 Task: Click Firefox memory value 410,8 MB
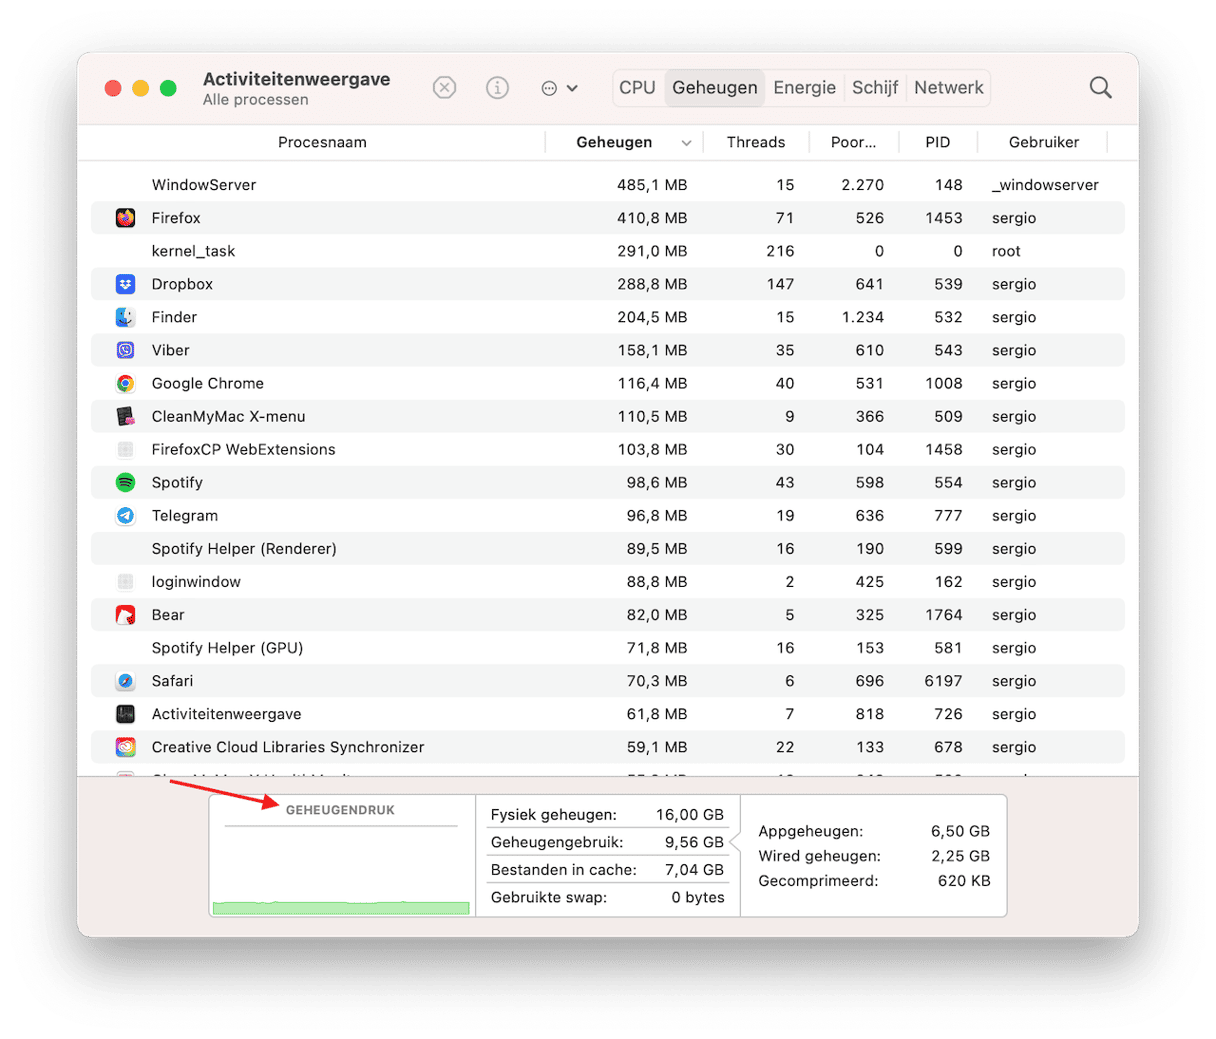click(x=652, y=218)
